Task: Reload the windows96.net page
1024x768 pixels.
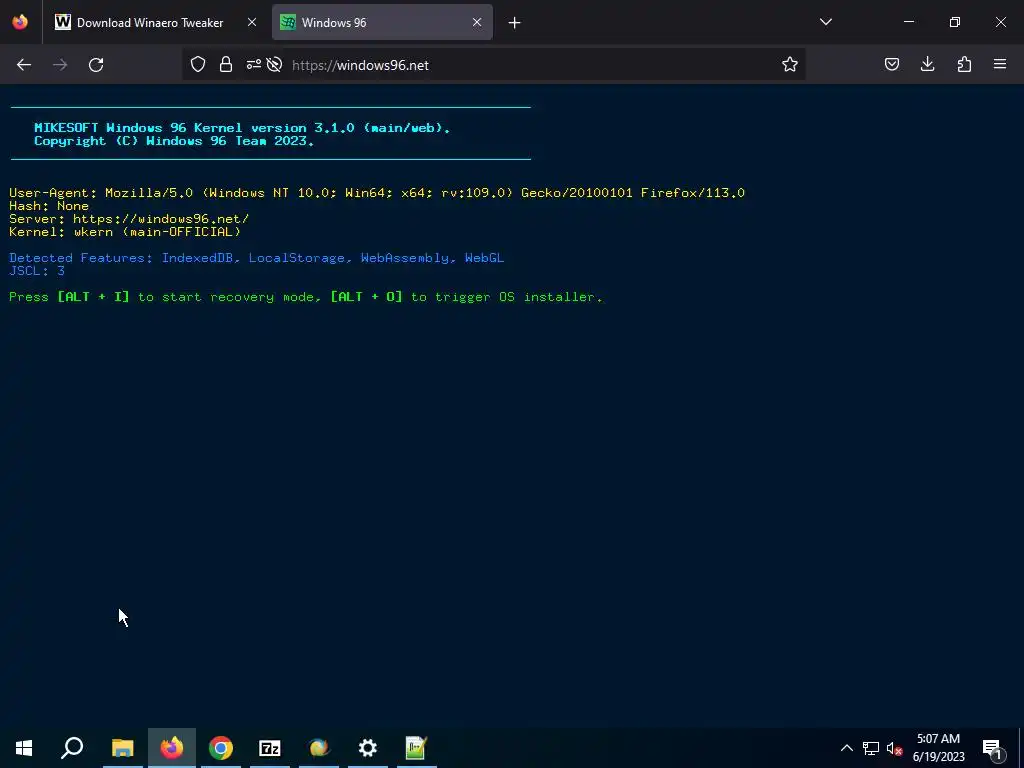Action: tap(96, 65)
